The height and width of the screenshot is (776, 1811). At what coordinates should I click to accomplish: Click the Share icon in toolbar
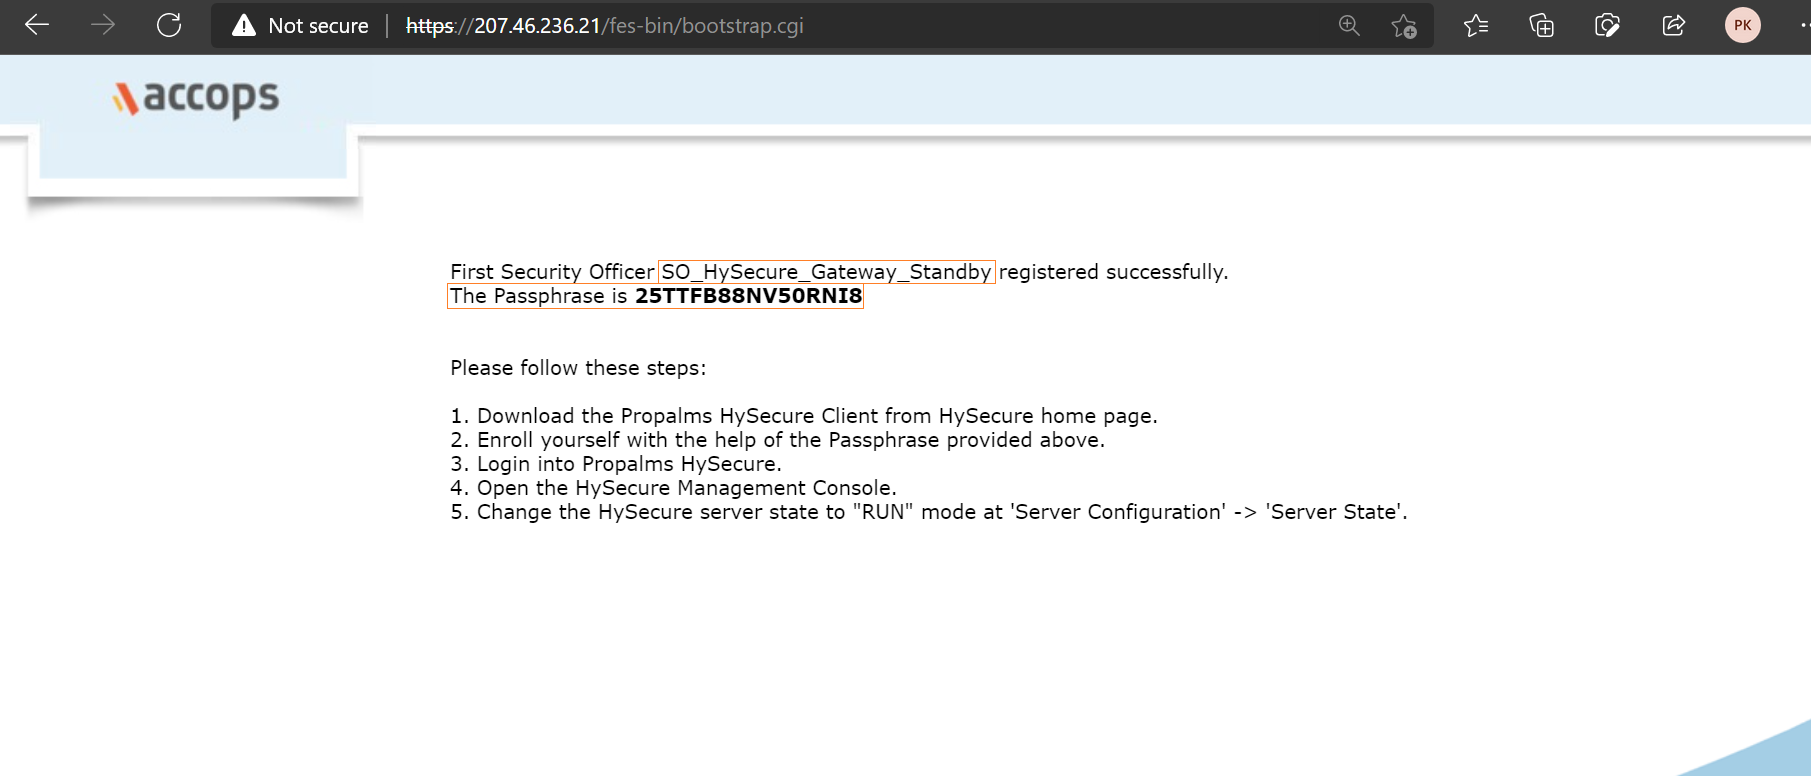(x=1673, y=26)
